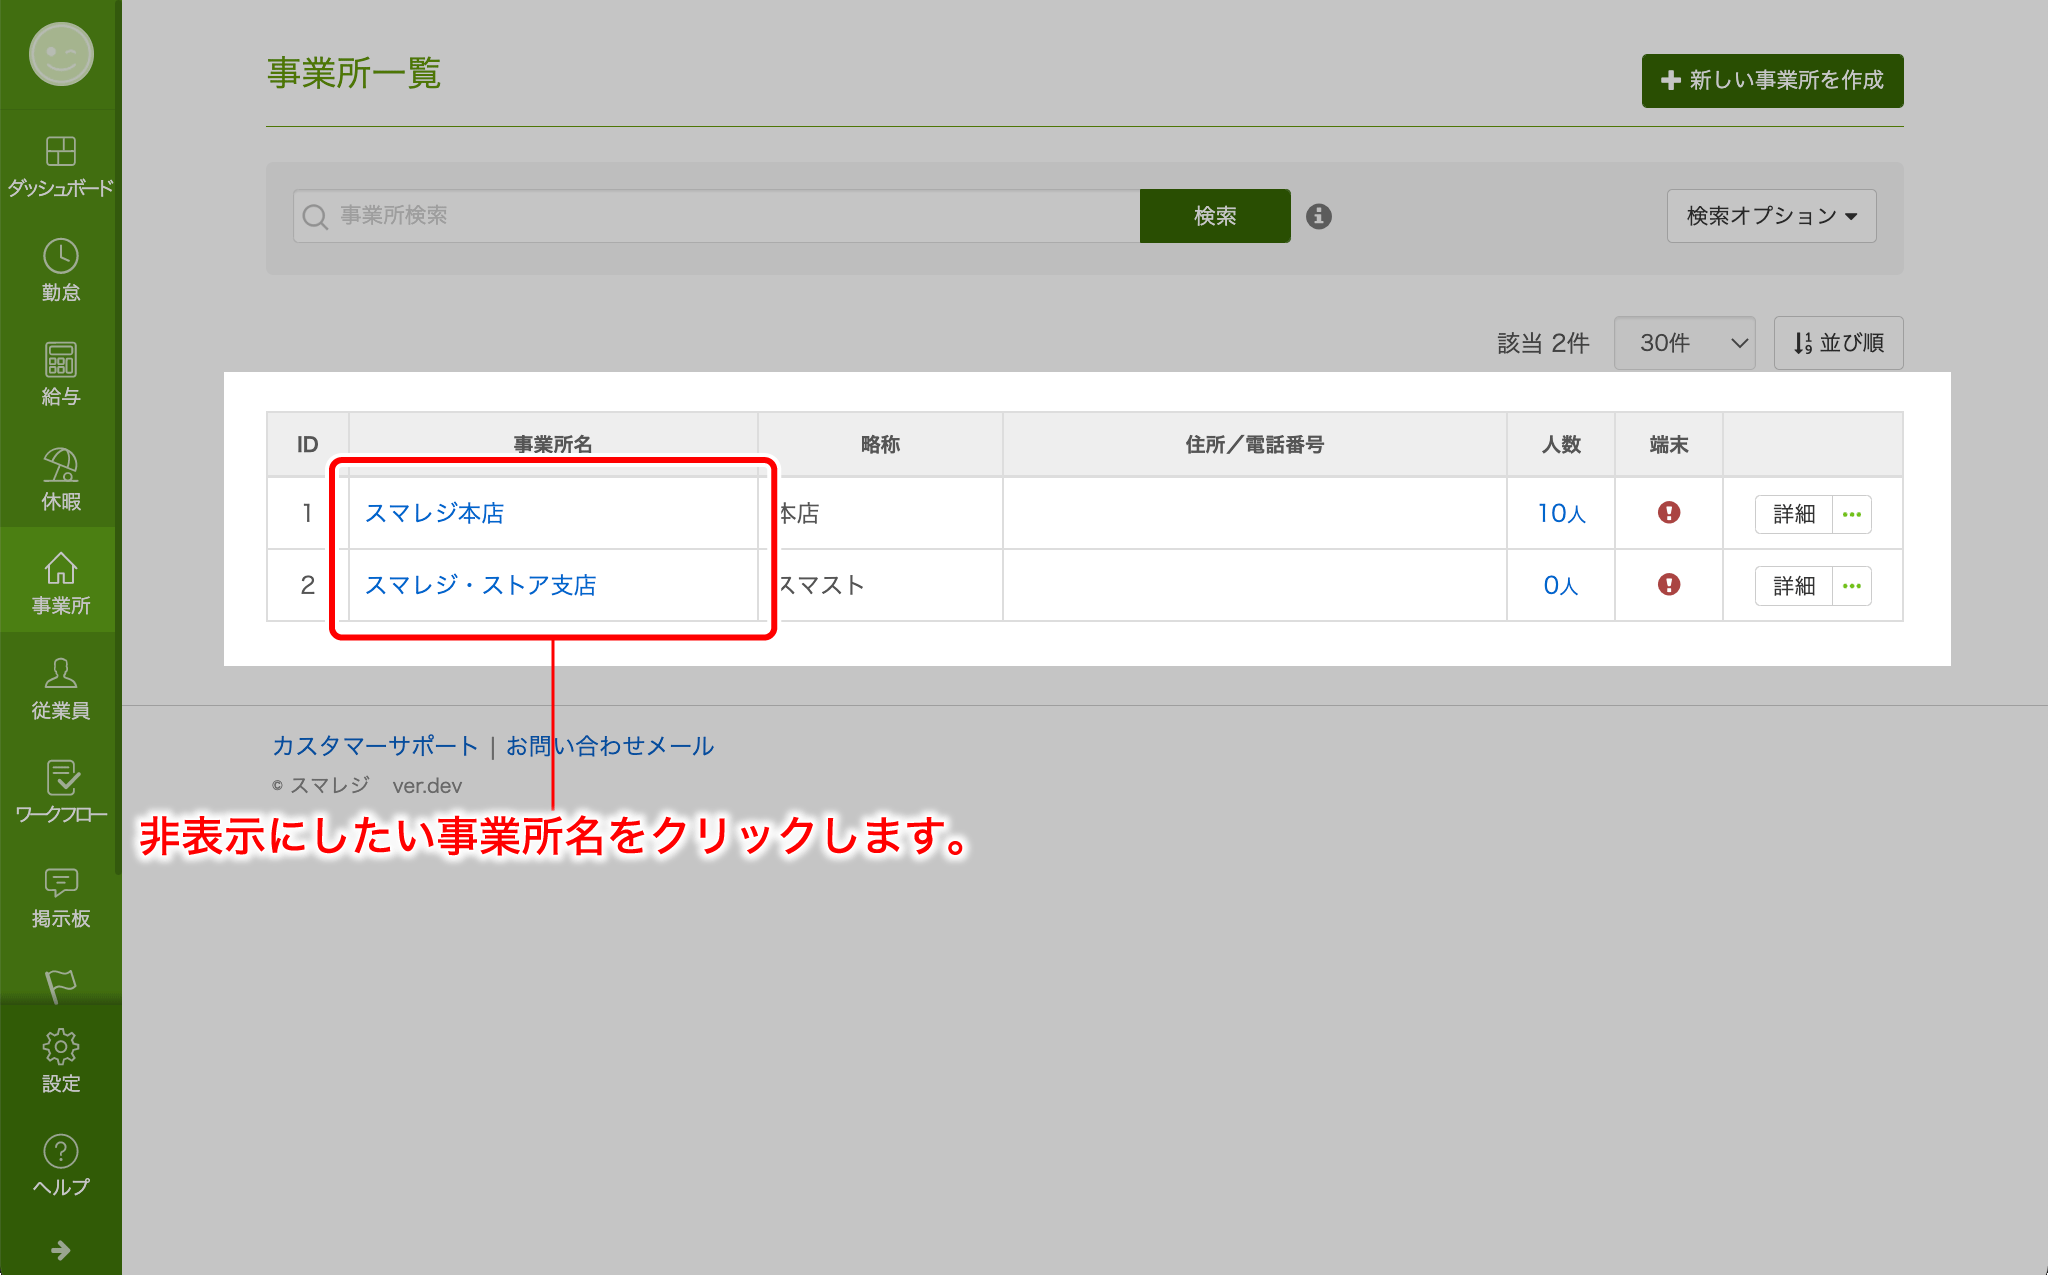
Task: Click the 10人 headcount link
Action: click(1561, 513)
